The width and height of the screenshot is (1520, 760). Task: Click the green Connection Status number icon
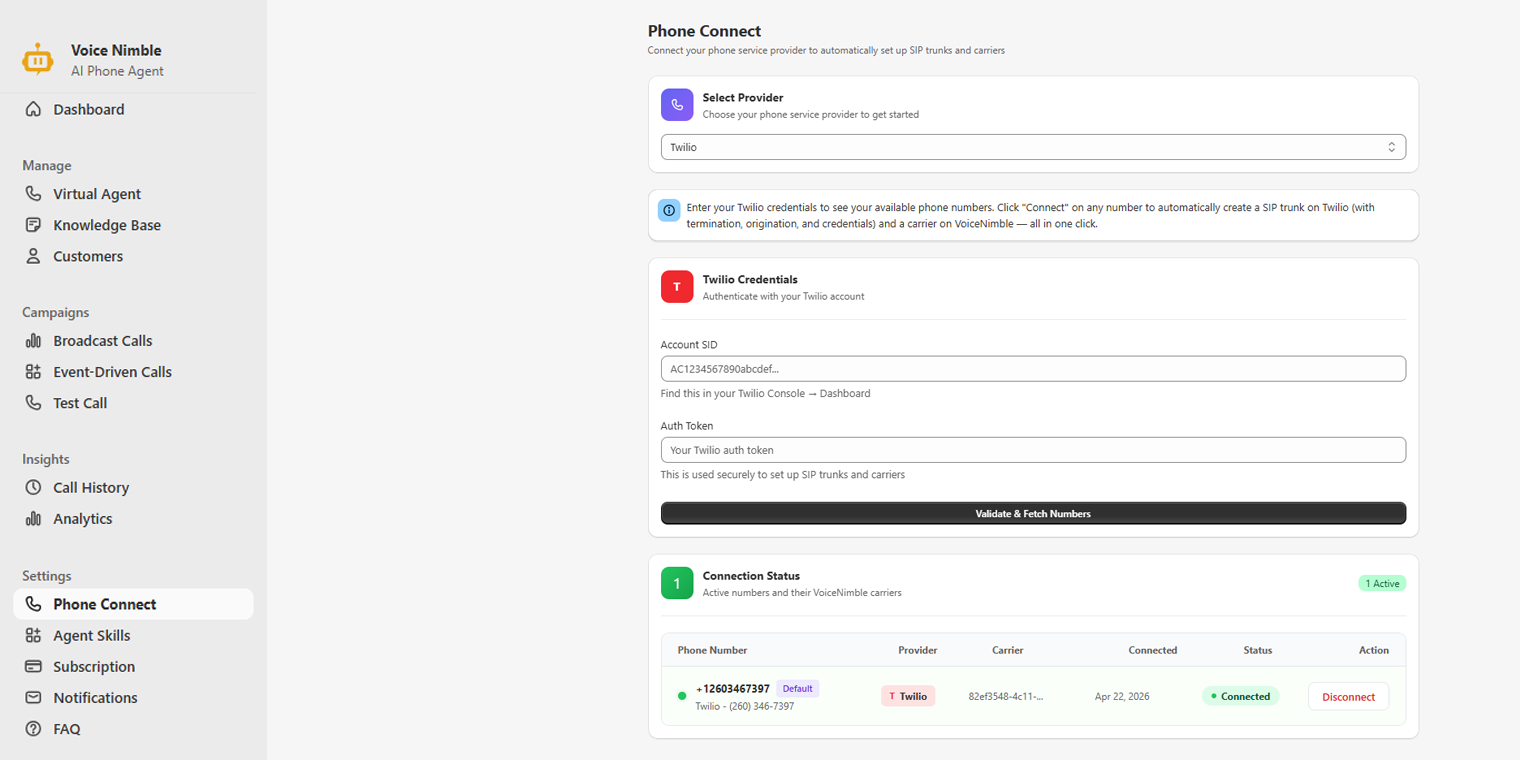[677, 583]
